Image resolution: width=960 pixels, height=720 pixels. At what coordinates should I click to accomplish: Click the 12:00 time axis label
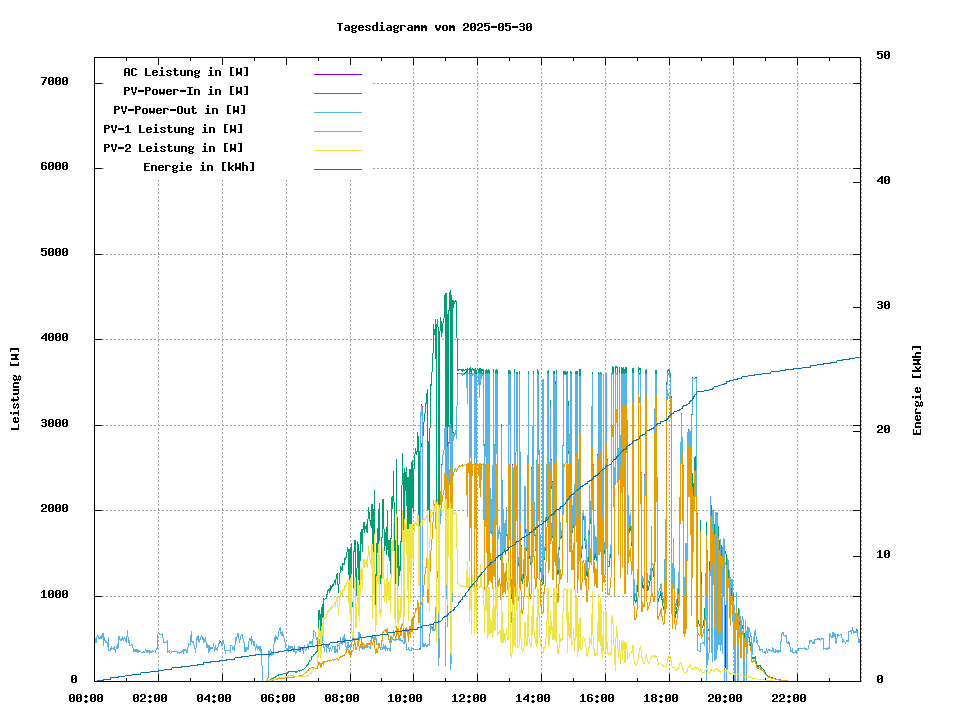pos(469,698)
